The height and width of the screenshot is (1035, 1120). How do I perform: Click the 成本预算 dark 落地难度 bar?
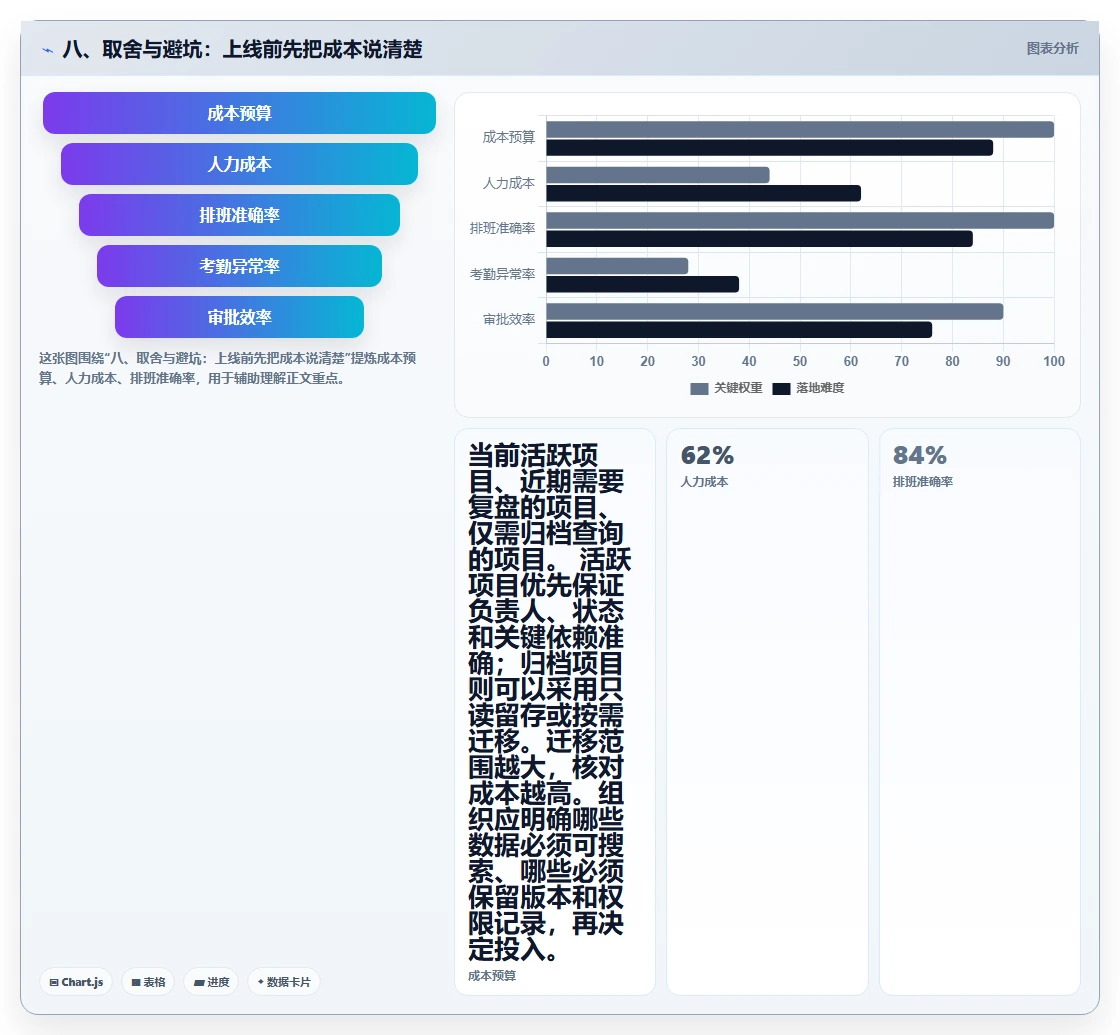769,148
